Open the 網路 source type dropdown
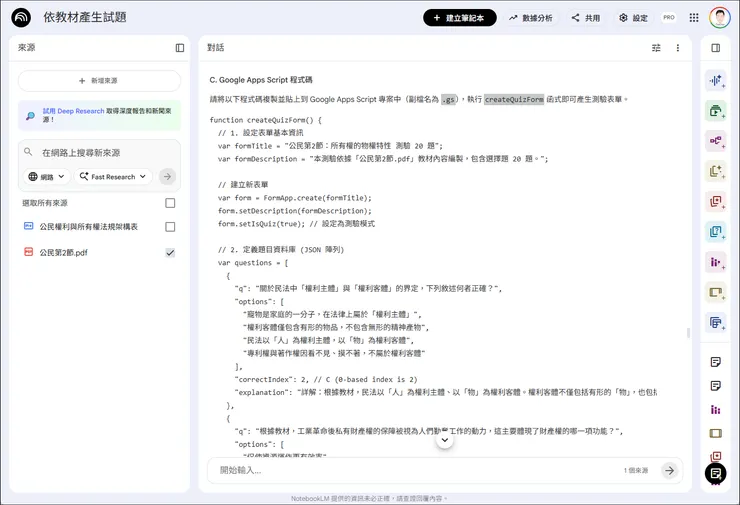 47,177
